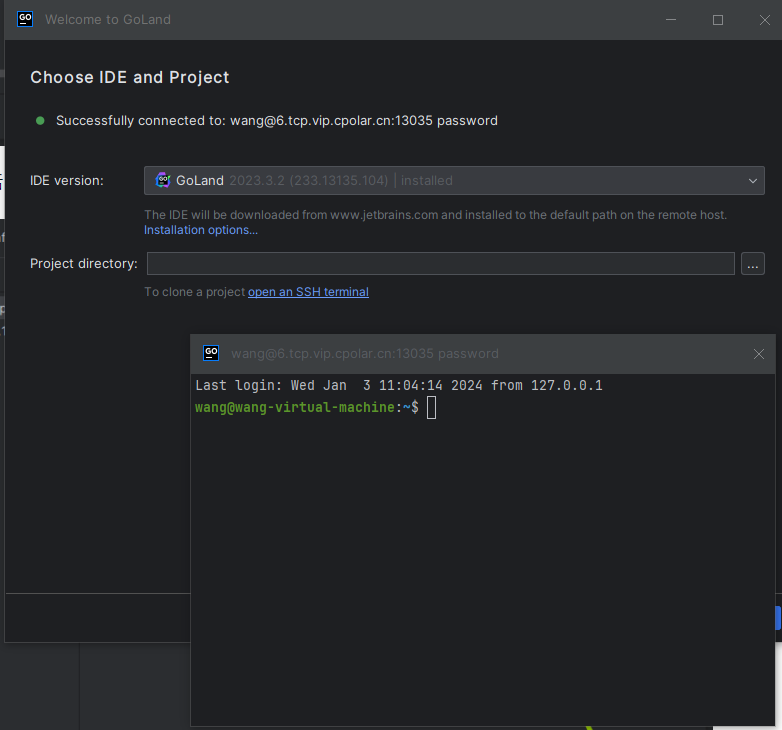
Task: Close the SSH terminal popup window
Action: point(759,354)
